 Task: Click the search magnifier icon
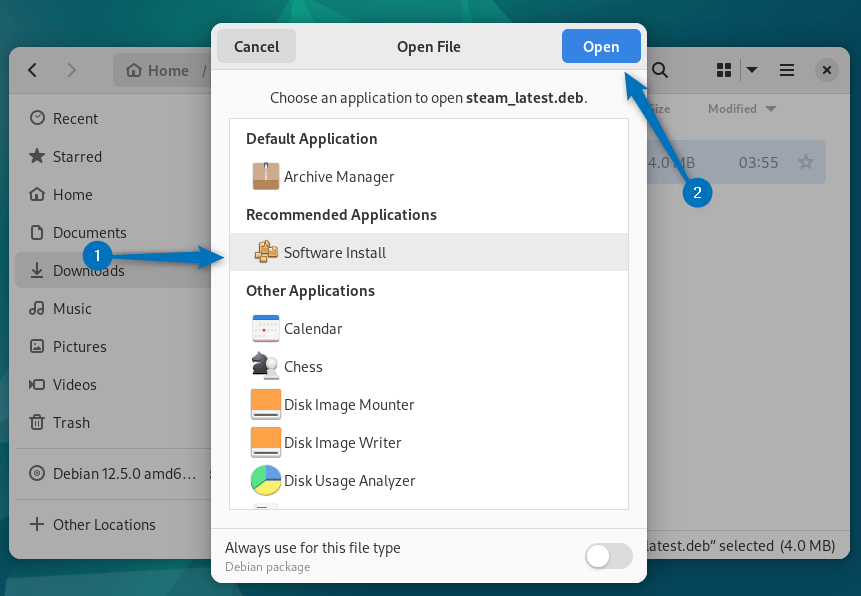tap(660, 70)
